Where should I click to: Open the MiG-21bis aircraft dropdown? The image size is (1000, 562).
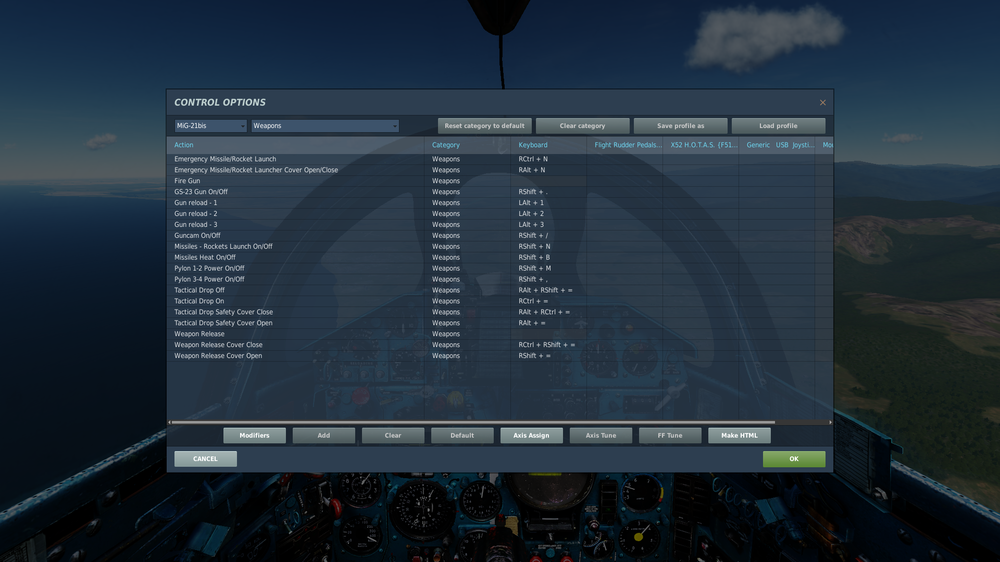click(x=210, y=126)
